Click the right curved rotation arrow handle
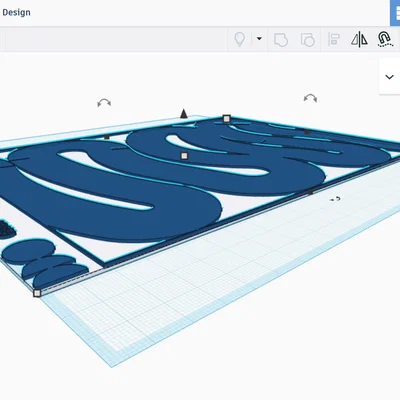This screenshot has width=400, height=400. coord(310,98)
